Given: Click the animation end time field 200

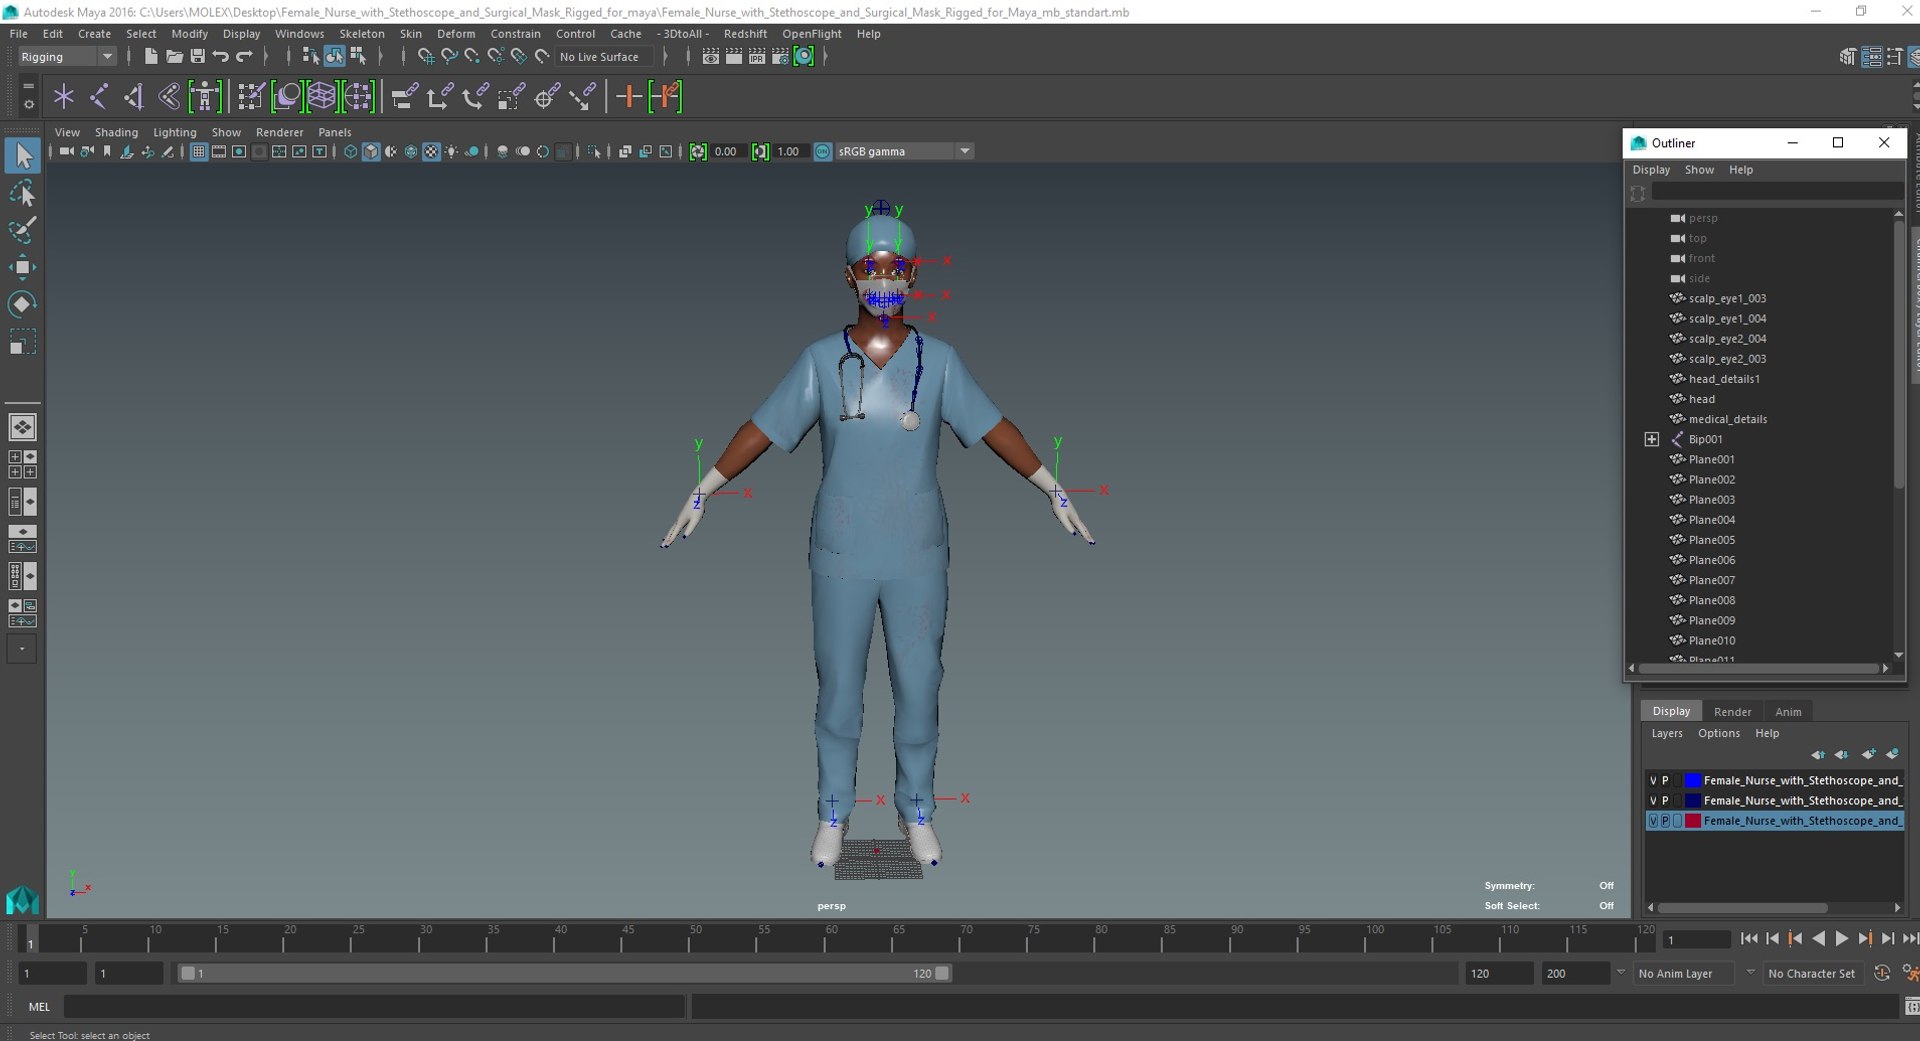Looking at the screenshot, I should point(1574,974).
